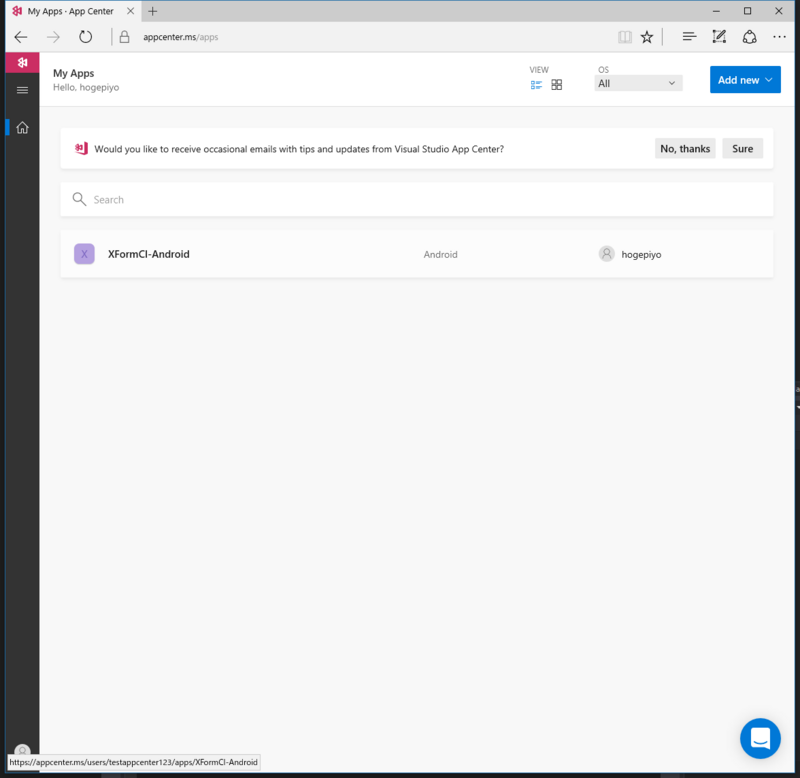800x778 pixels.
Task: Open reading view icon
Action: point(624,37)
